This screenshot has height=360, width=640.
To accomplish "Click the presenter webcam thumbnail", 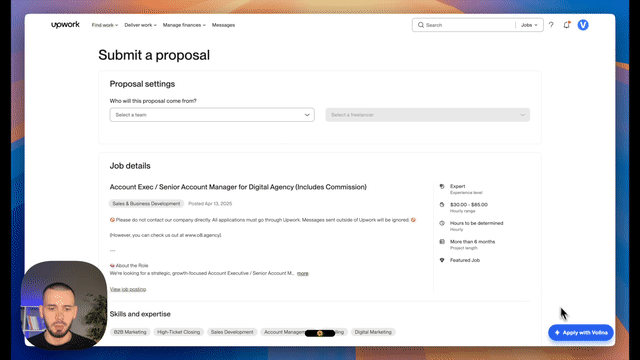I will [64, 305].
